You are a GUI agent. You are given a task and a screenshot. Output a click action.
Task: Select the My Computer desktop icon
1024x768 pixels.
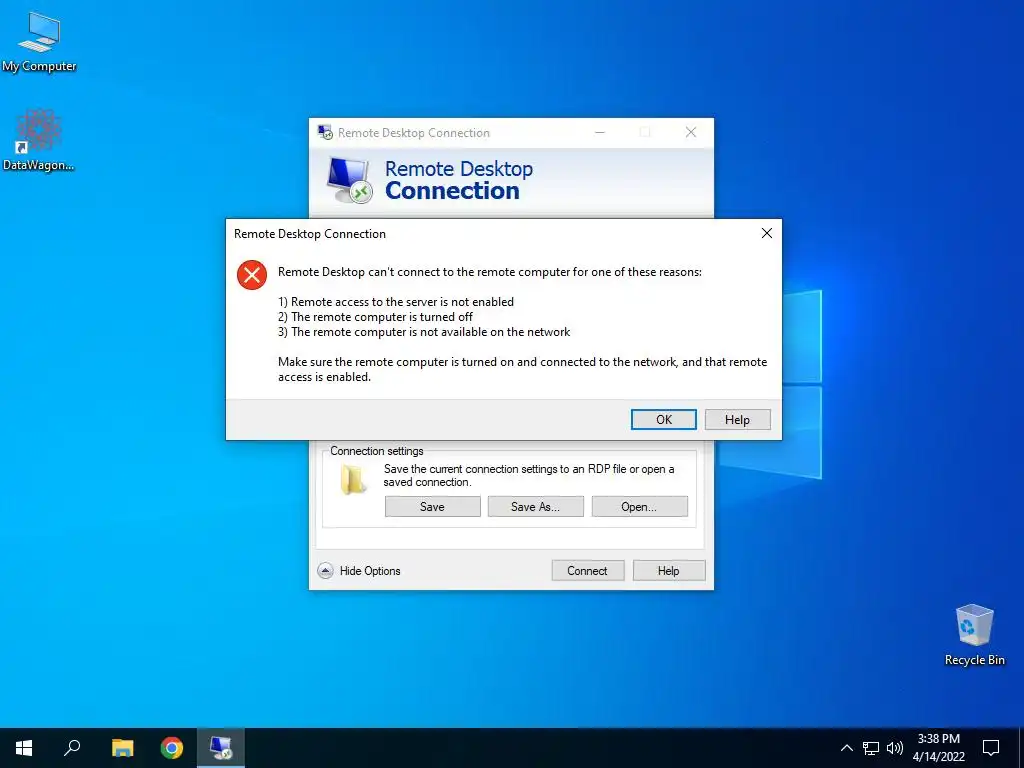39,41
